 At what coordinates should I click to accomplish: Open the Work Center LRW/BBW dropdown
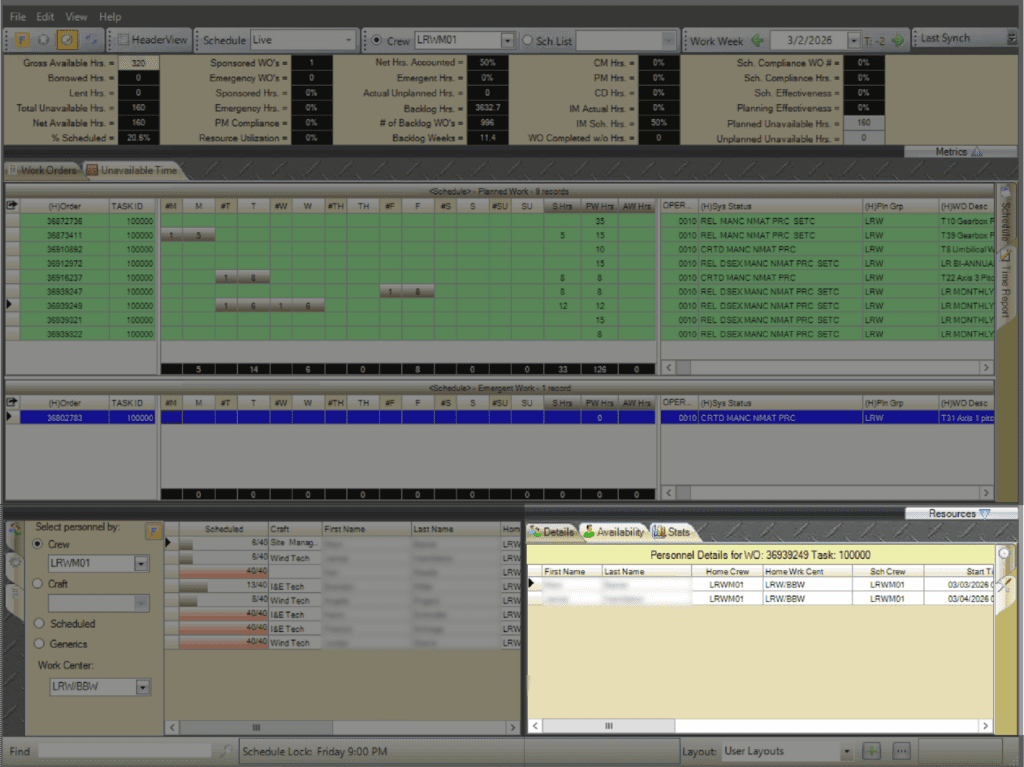coord(142,687)
